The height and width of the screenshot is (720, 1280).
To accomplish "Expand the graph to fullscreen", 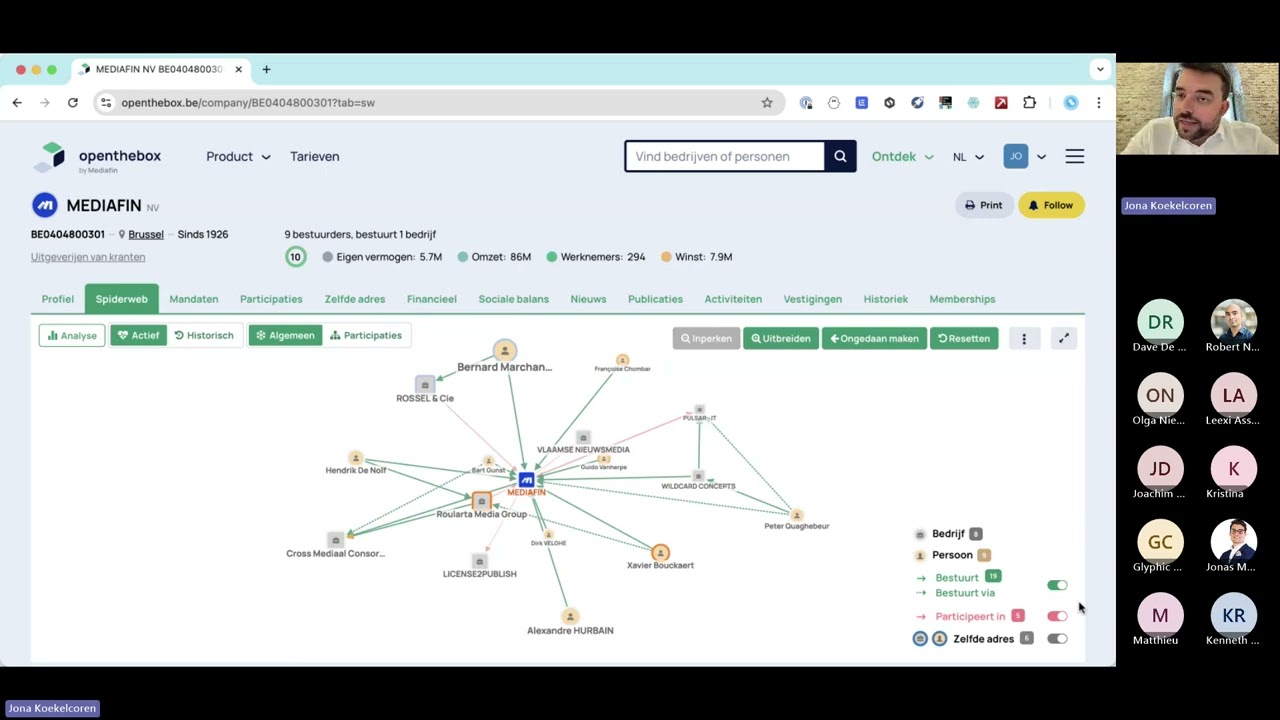I will 1064,338.
